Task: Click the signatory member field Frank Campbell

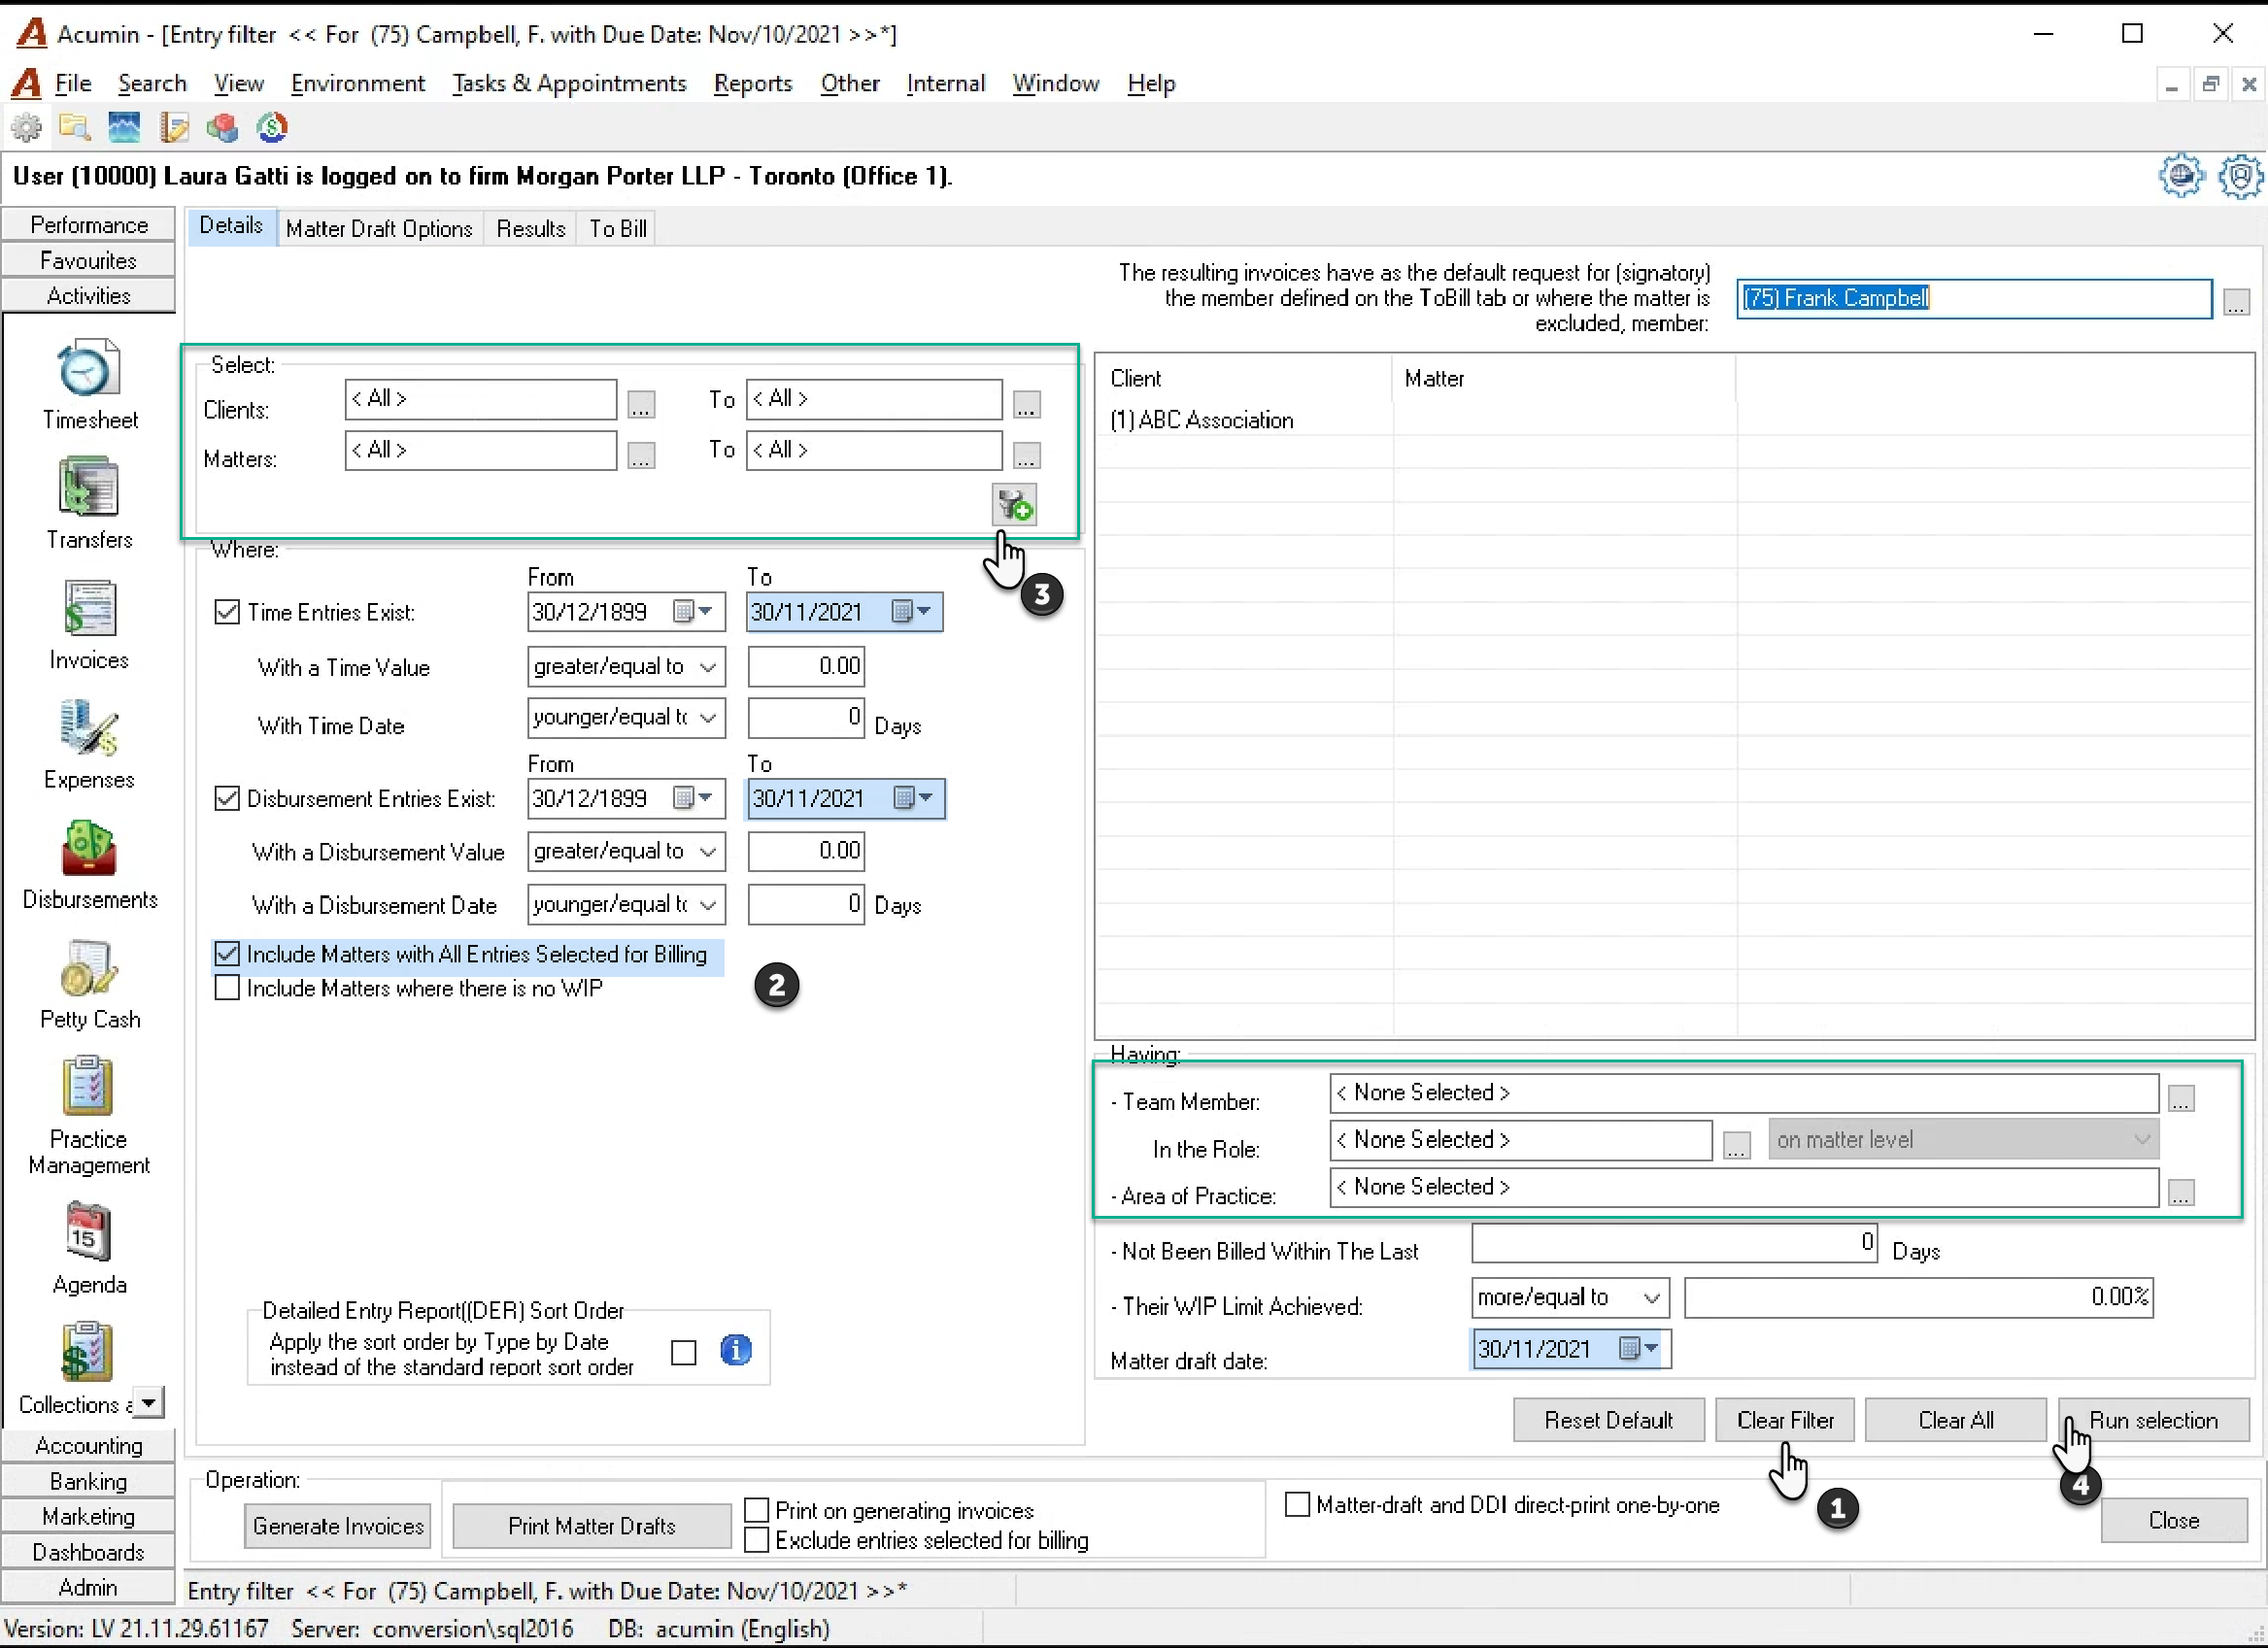Action: pos(1973,298)
